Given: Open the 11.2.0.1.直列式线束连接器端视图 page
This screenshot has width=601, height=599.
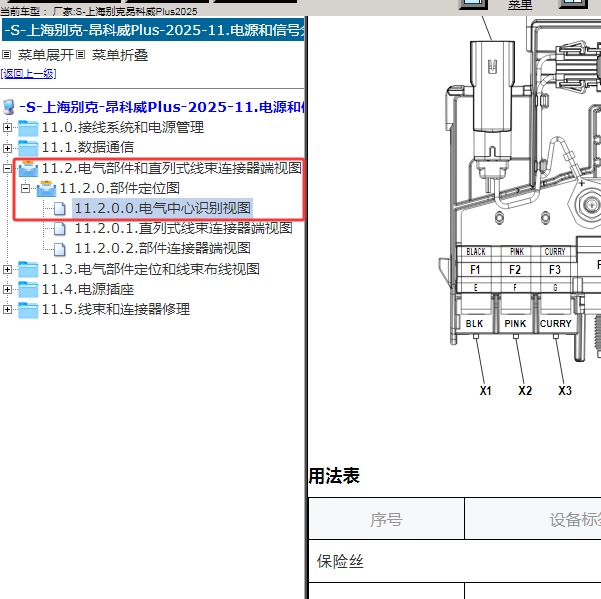Looking at the screenshot, I should coord(183,228).
